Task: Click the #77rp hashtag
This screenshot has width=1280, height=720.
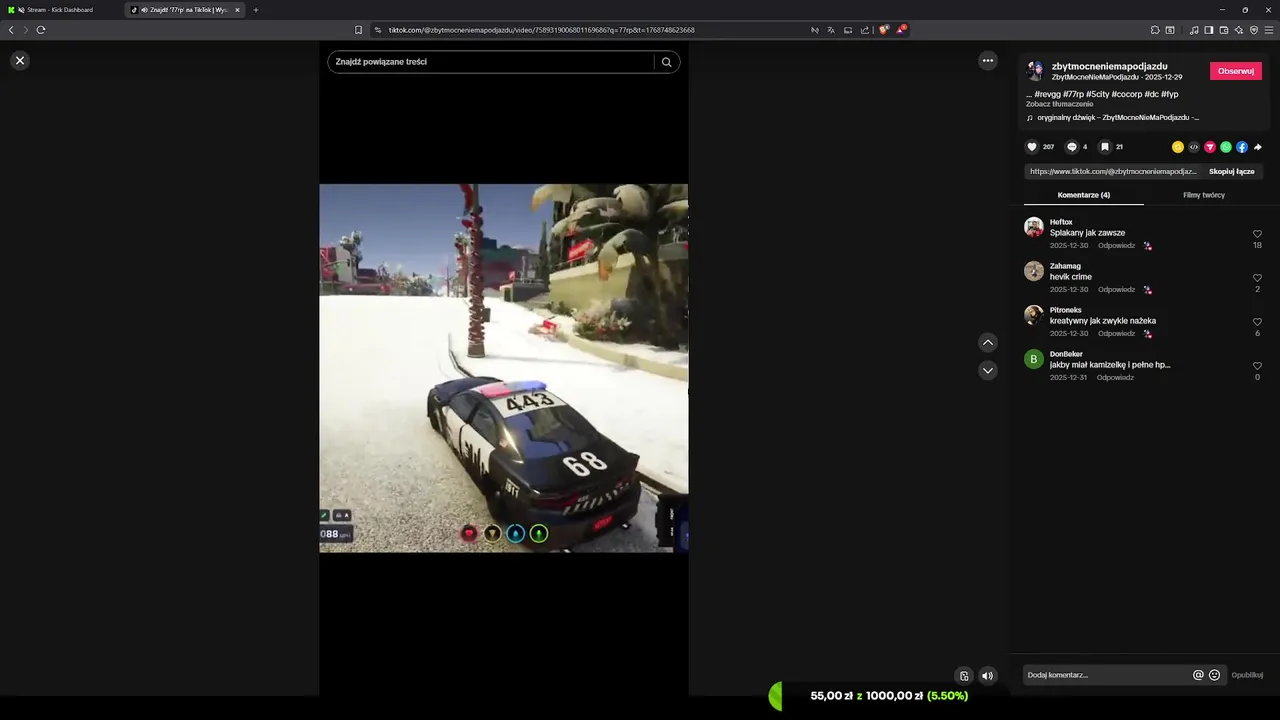Action: click(1074, 94)
